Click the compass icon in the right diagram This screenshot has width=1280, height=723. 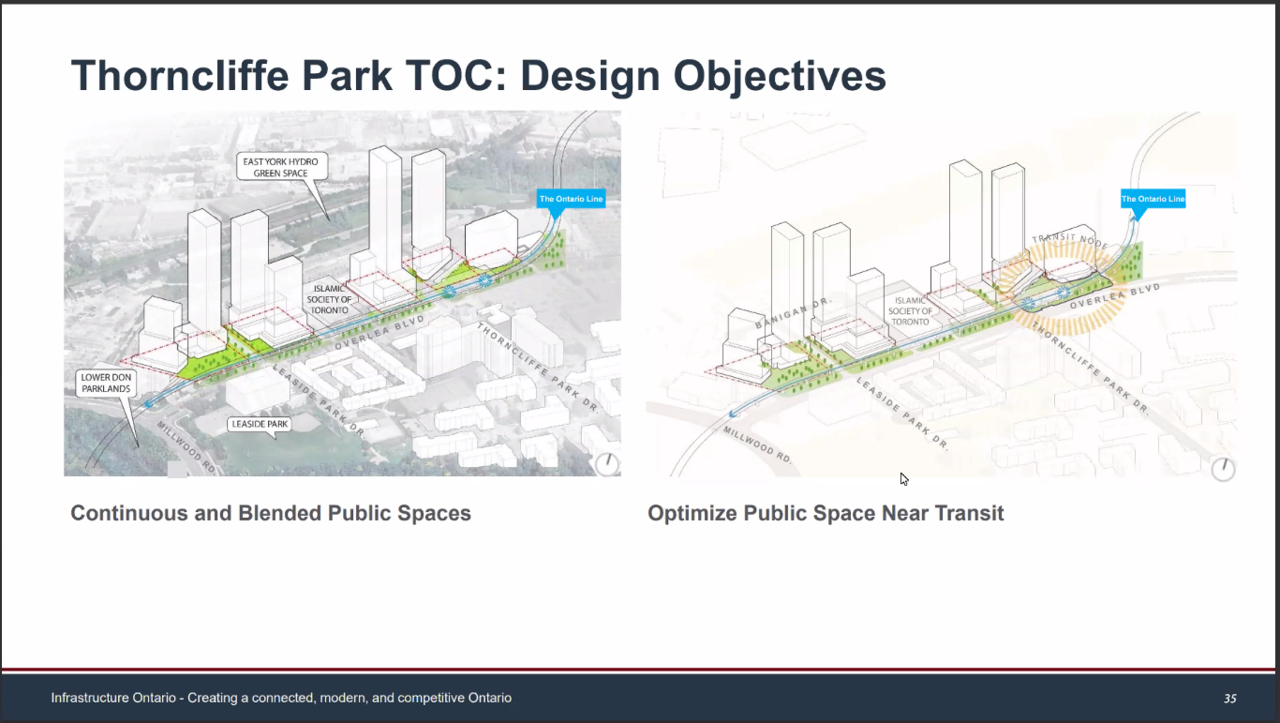[1222, 469]
